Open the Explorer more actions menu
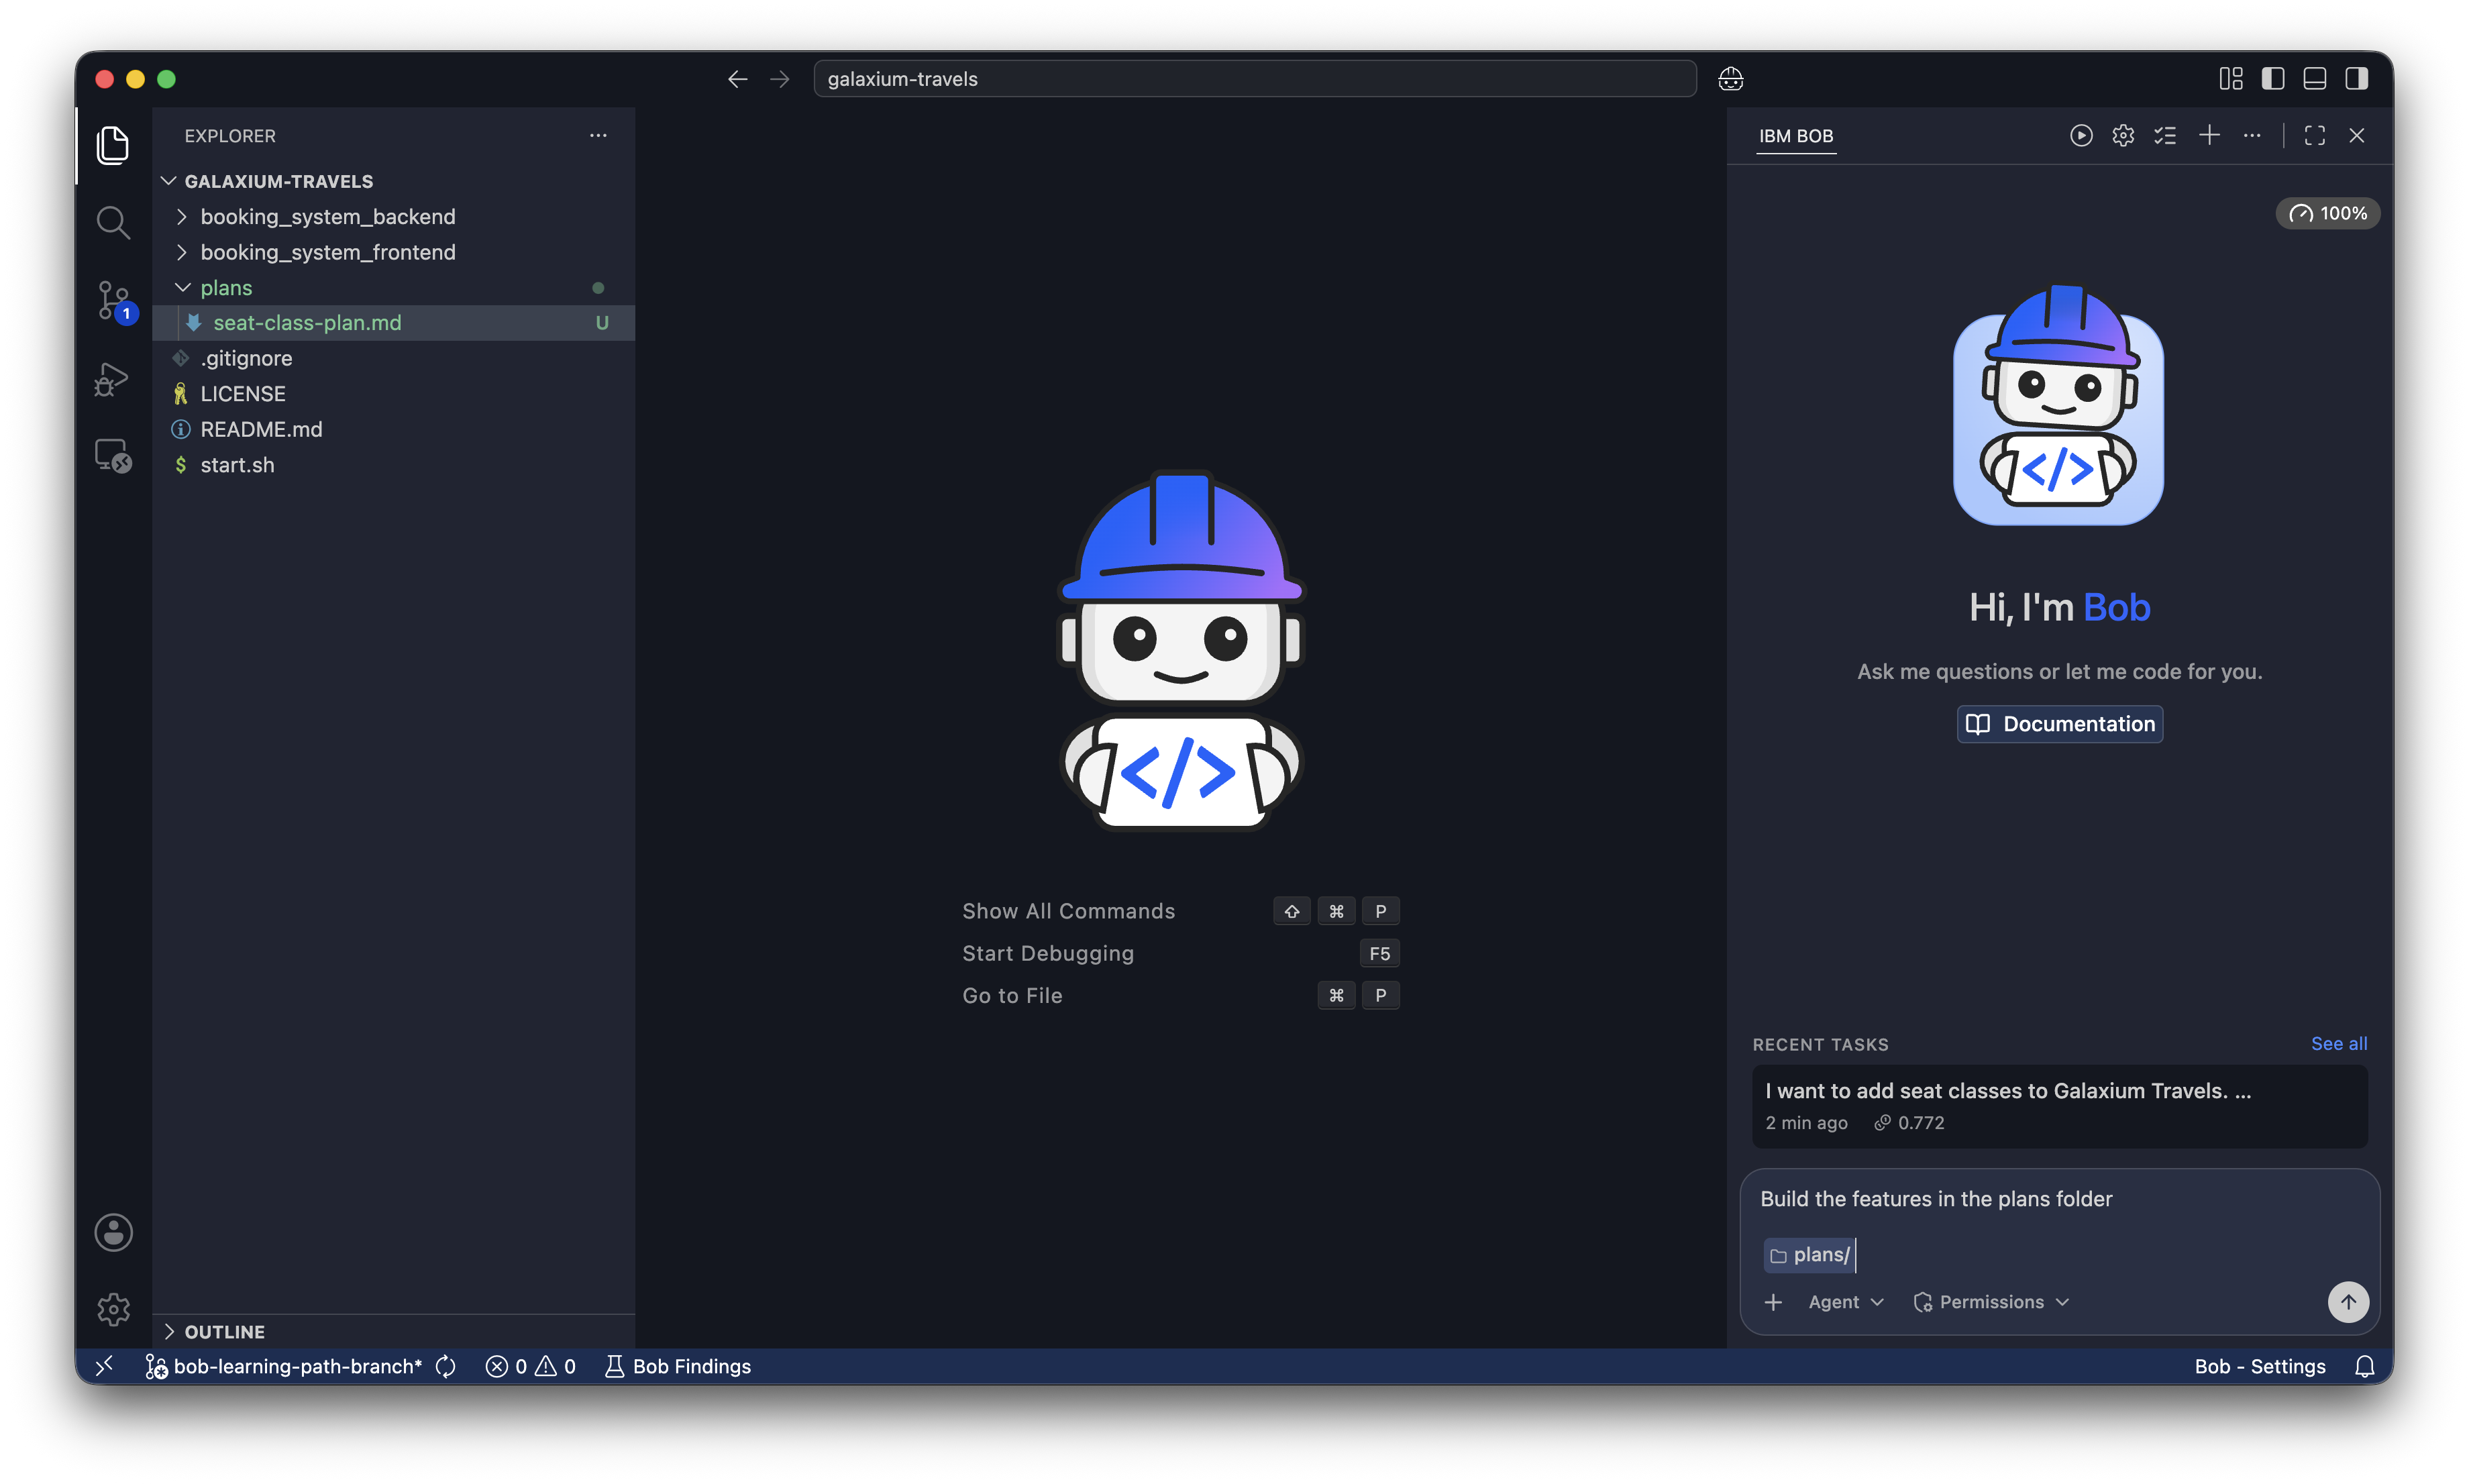Viewport: 2469px width, 1484px height. click(598, 135)
